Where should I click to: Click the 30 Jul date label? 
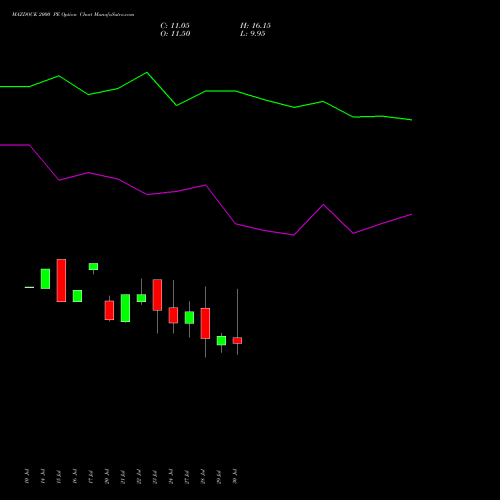click(235, 476)
